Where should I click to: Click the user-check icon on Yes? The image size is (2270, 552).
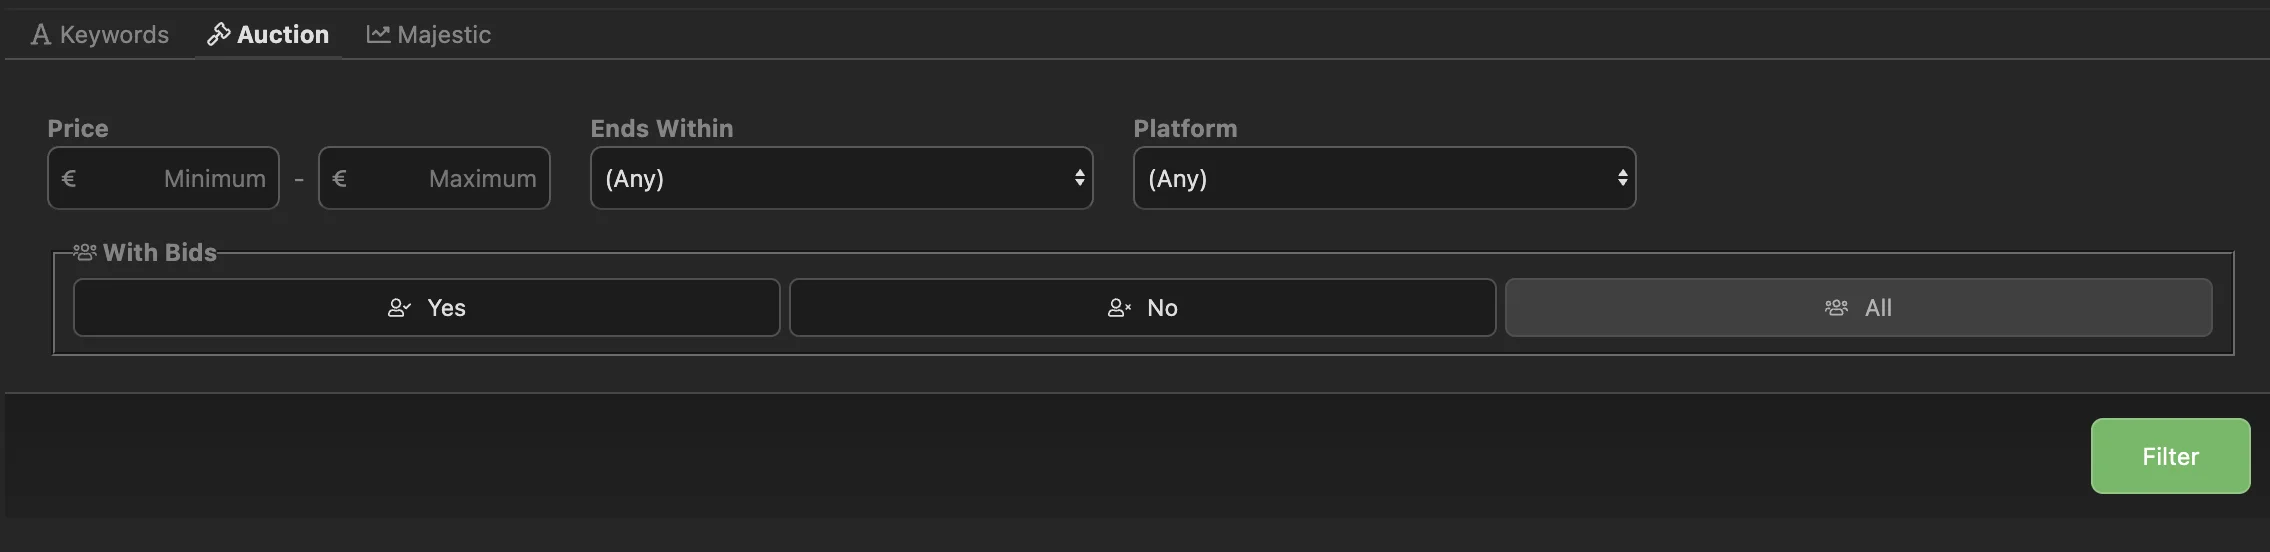[x=399, y=308]
